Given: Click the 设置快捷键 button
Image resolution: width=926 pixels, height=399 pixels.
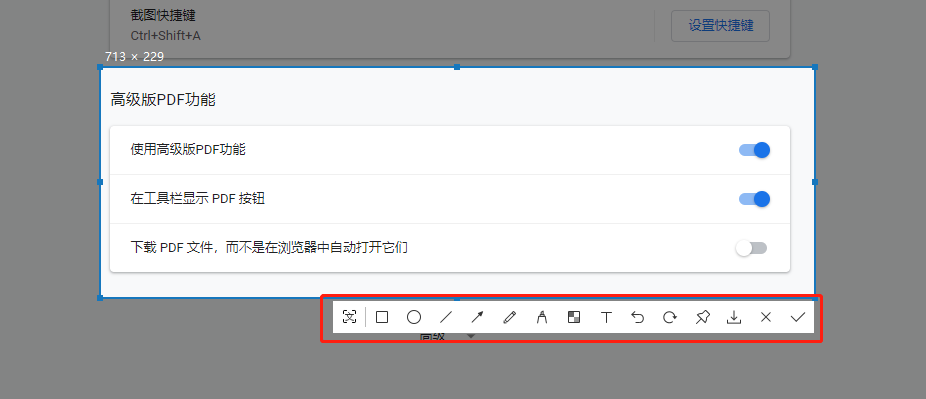Looking at the screenshot, I should click(x=720, y=26).
